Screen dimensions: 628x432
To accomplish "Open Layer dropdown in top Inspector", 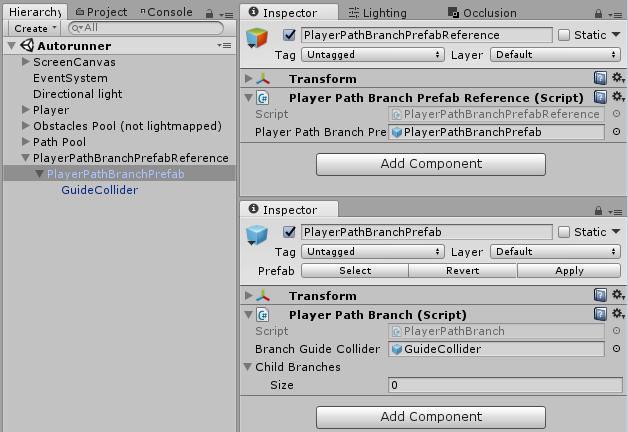I will [556, 54].
